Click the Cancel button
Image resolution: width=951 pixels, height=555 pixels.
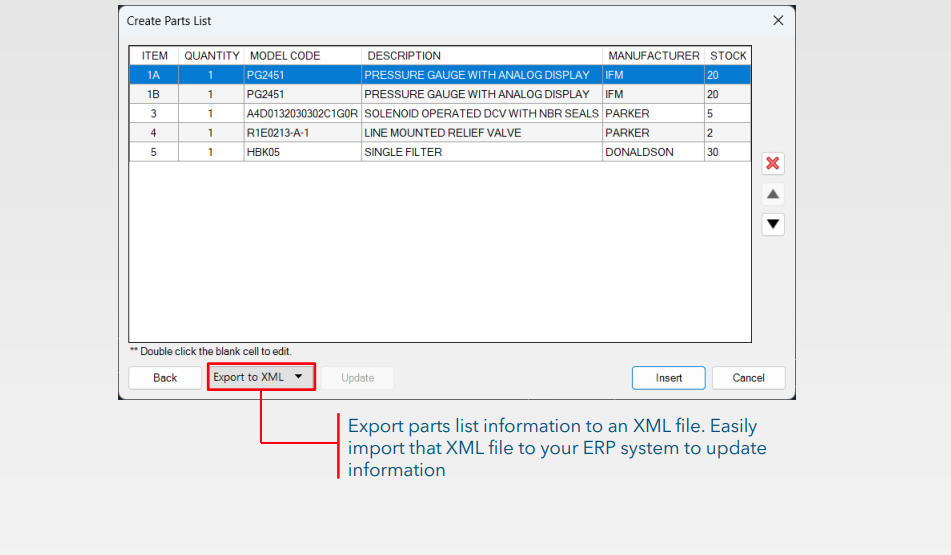coord(748,378)
